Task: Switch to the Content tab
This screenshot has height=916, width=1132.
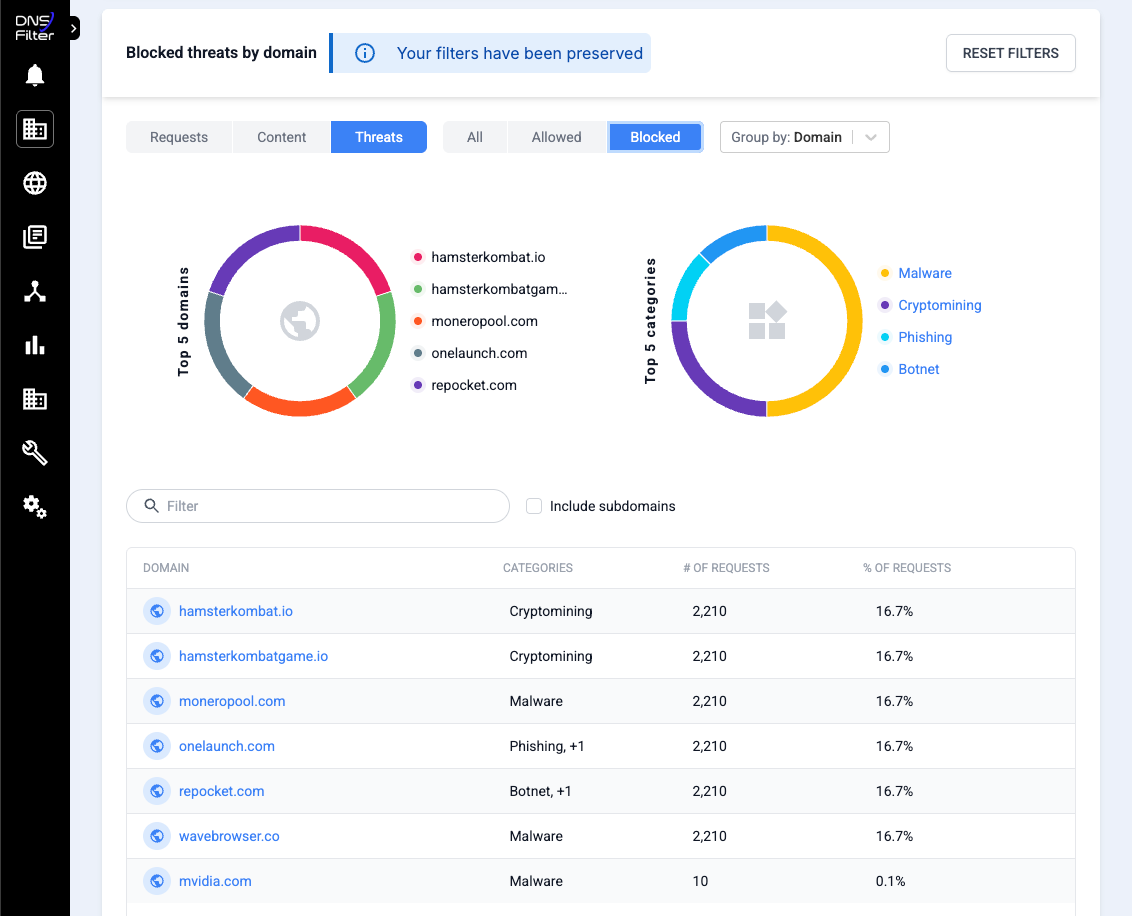Action: [x=281, y=137]
